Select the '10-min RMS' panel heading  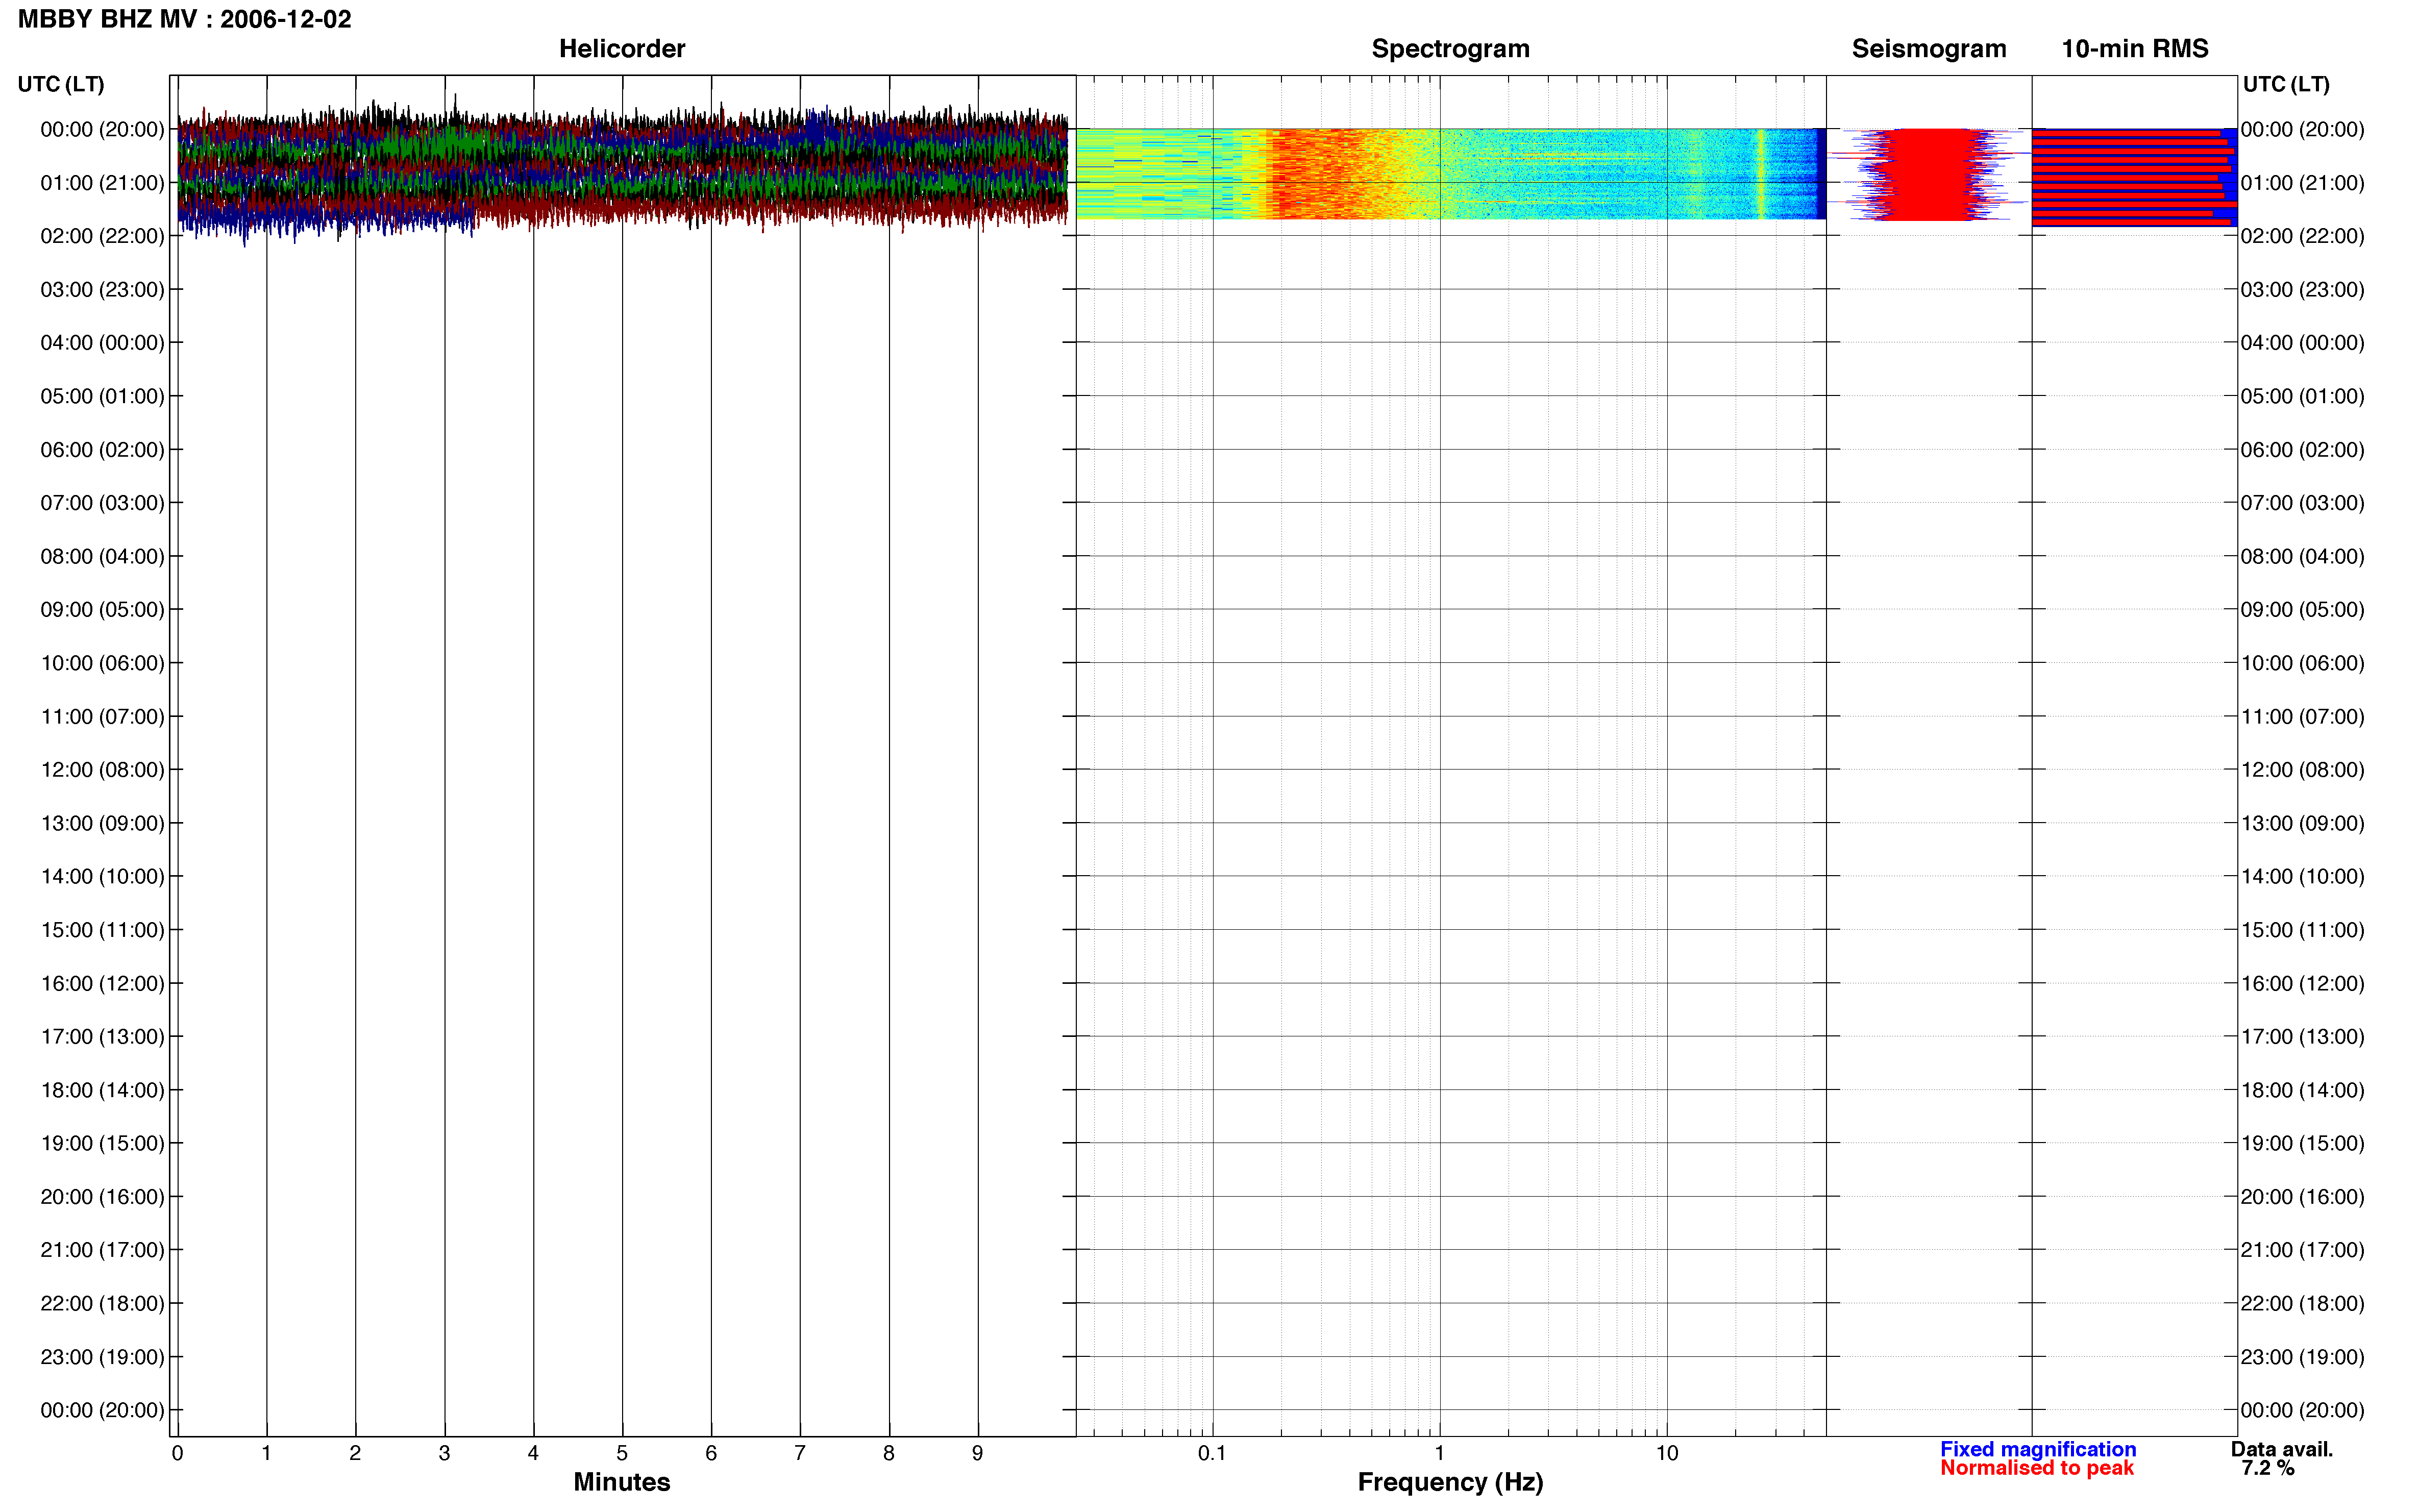pos(2134,49)
